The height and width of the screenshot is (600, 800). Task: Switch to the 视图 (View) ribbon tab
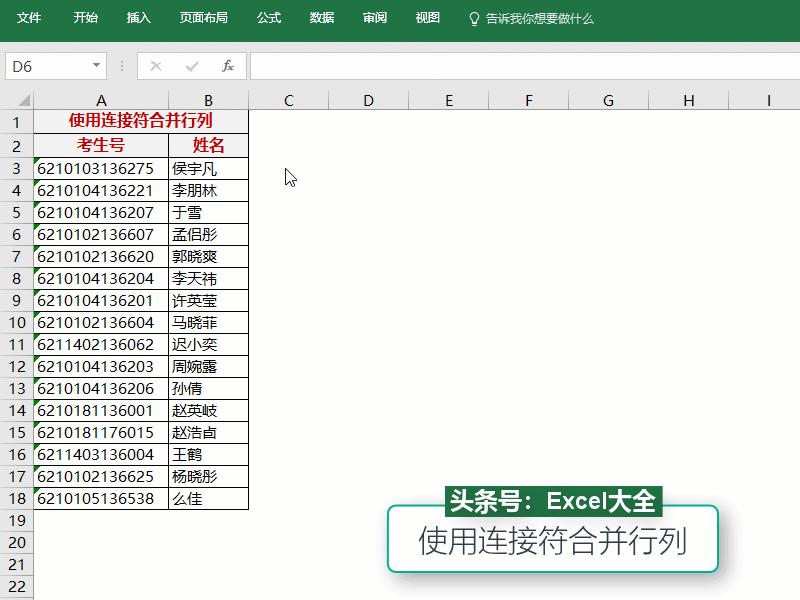click(x=426, y=17)
